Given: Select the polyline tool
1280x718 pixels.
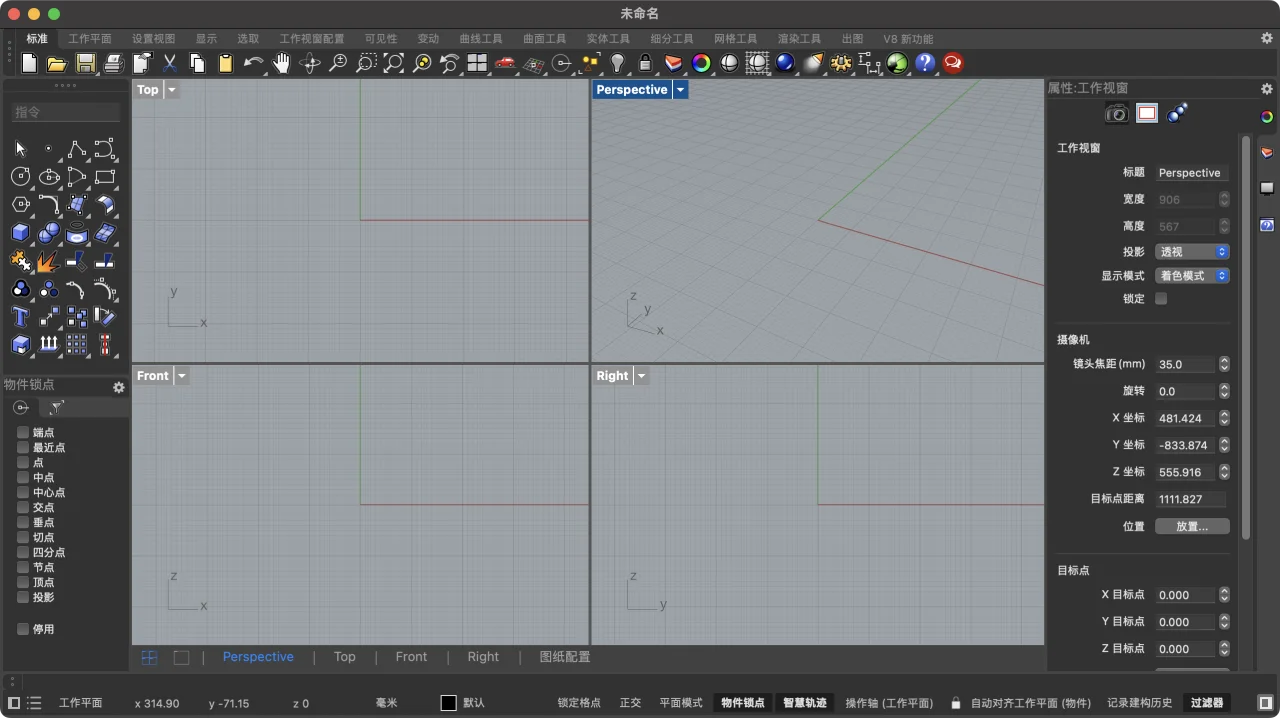Looking at the screenshot, I should [76, 149].
